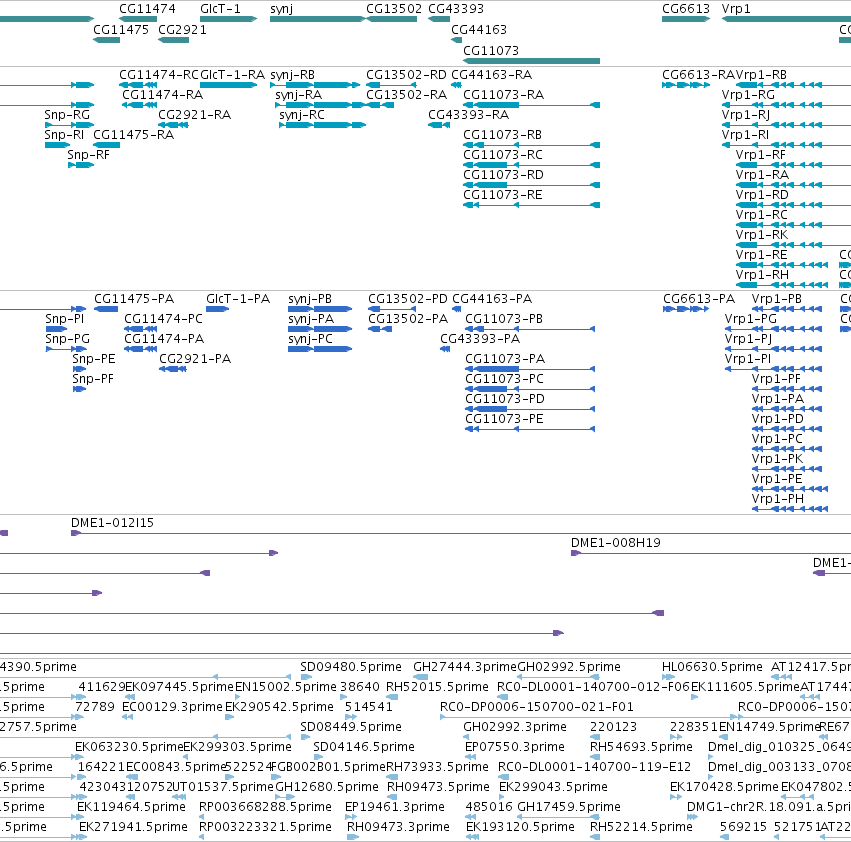The width and height of the screenshot is (851, 842).
Task: Open transcript Vrp1-RK
Action: click(761, 236)
